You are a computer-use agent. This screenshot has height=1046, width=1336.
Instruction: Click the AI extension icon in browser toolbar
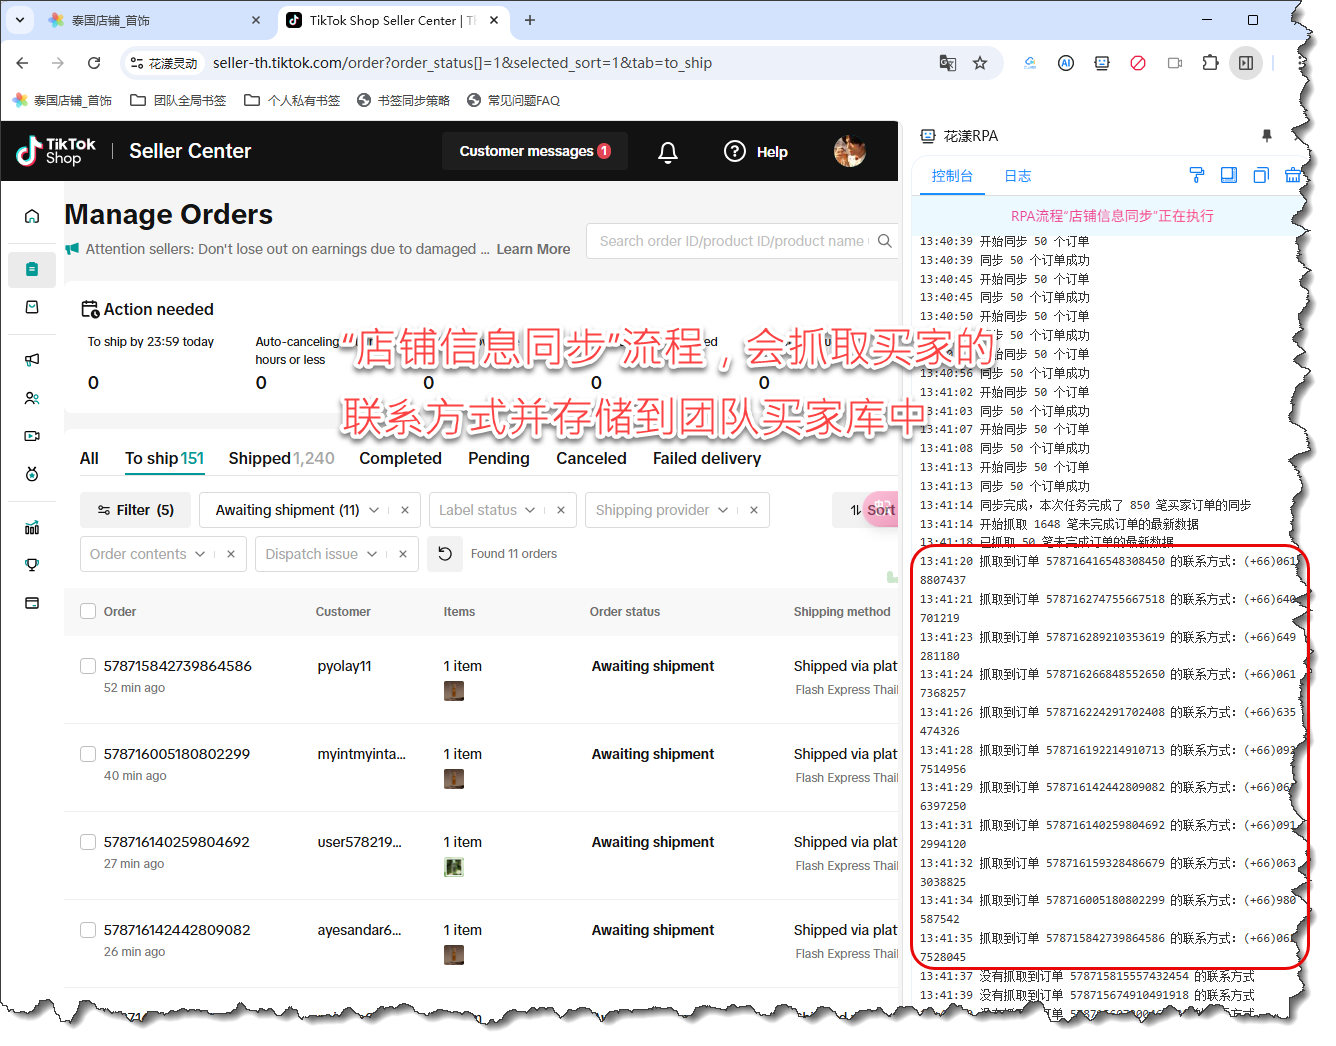[1066, 63]
